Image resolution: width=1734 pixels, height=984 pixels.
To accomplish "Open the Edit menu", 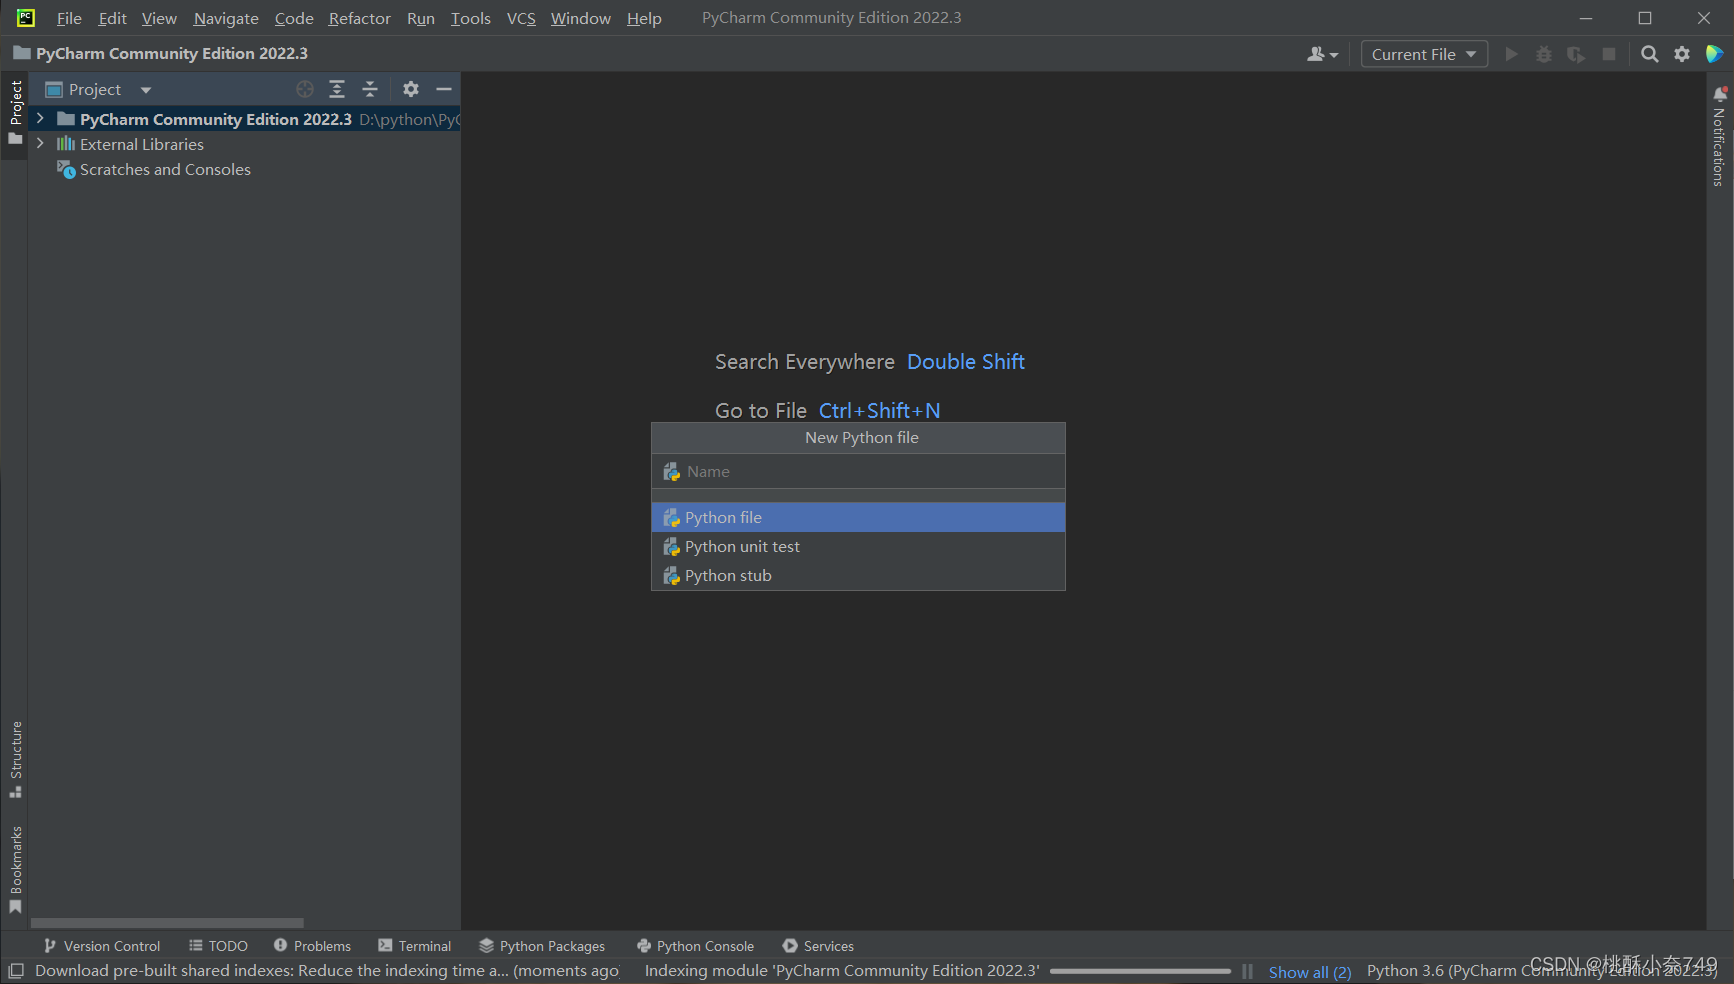I will pos(112,18).
